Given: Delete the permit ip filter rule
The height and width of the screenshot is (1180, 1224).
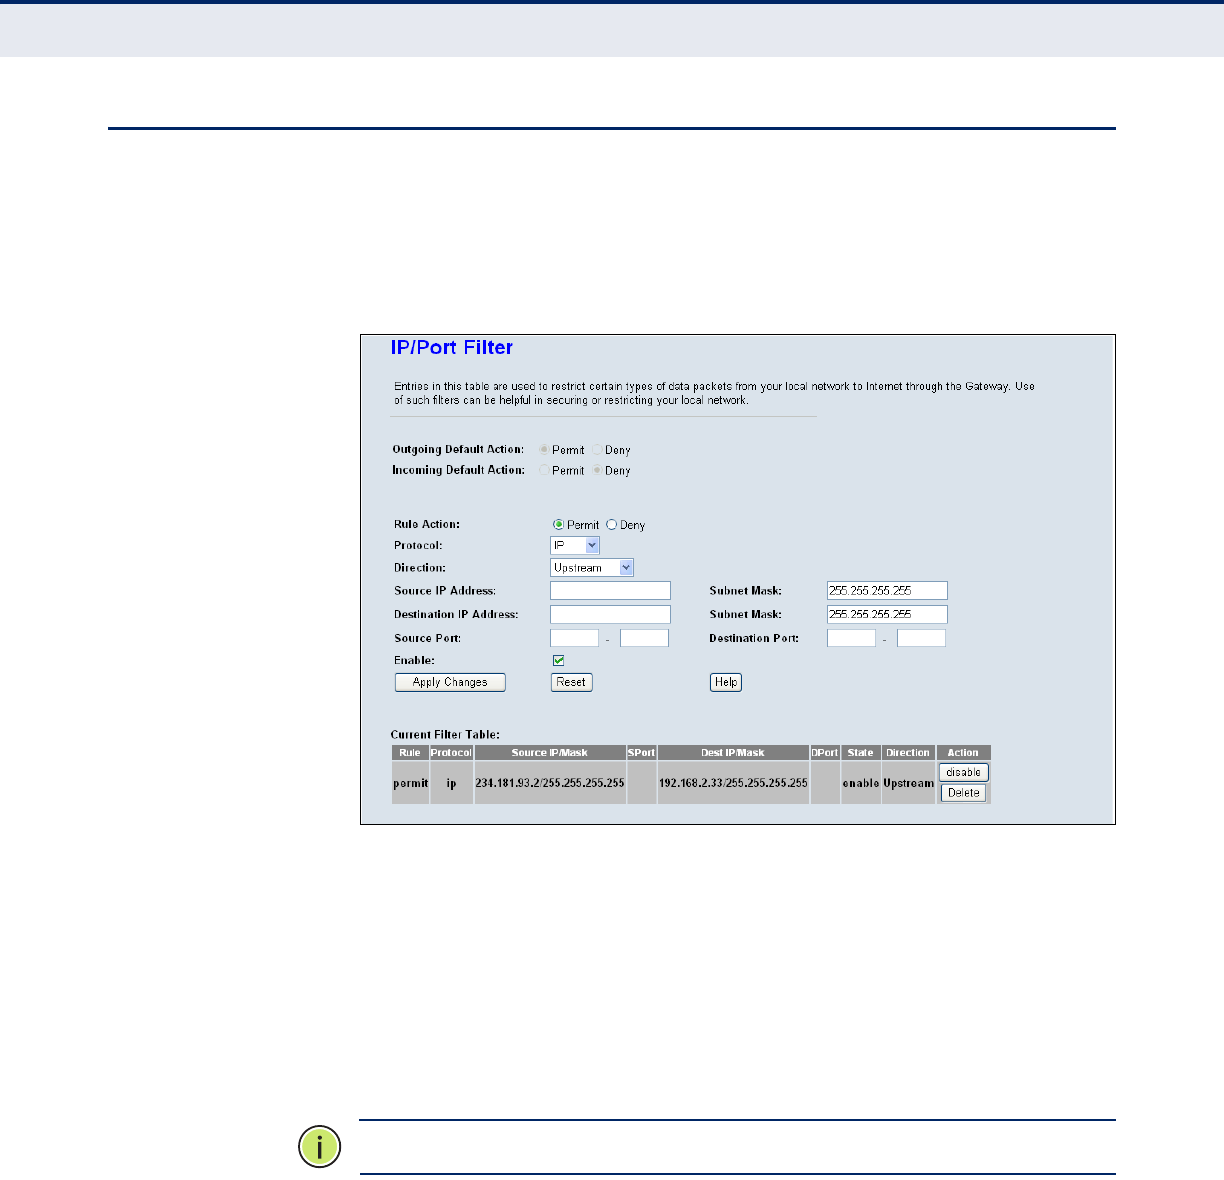Looking at the screenshot, I should point(963,793).
